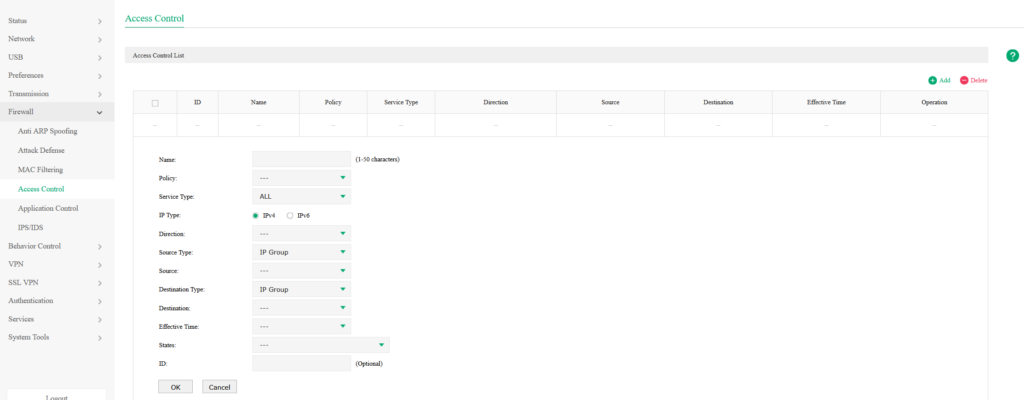Open the States dropdown
The width and height of the screenshot is (1024, 400).
click(x=321, y=344)
